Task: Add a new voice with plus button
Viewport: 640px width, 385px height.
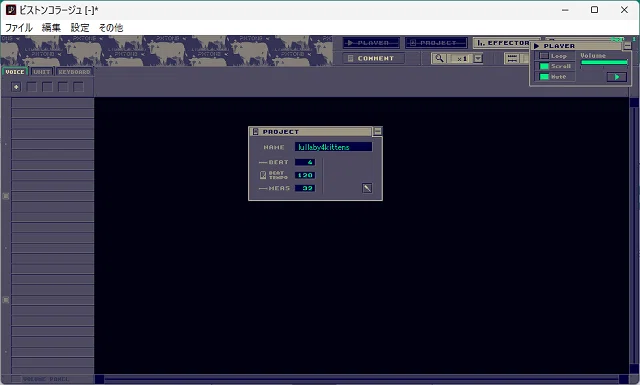Action: point(16,87)
